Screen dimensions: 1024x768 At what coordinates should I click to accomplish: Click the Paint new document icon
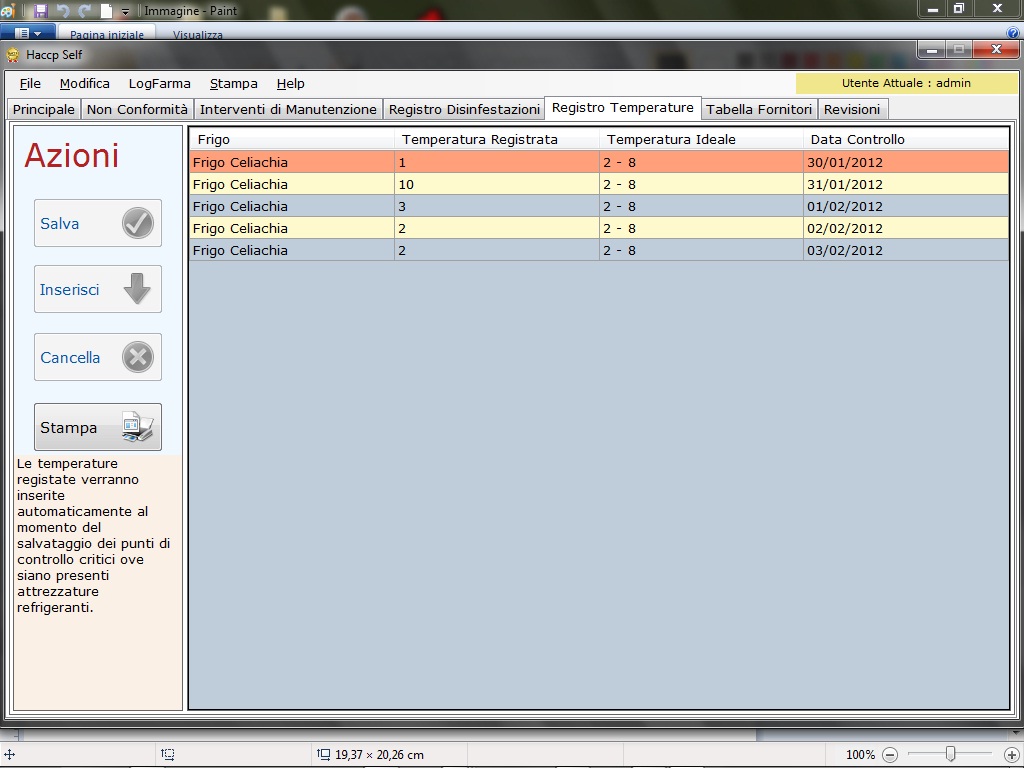[106, 11]
